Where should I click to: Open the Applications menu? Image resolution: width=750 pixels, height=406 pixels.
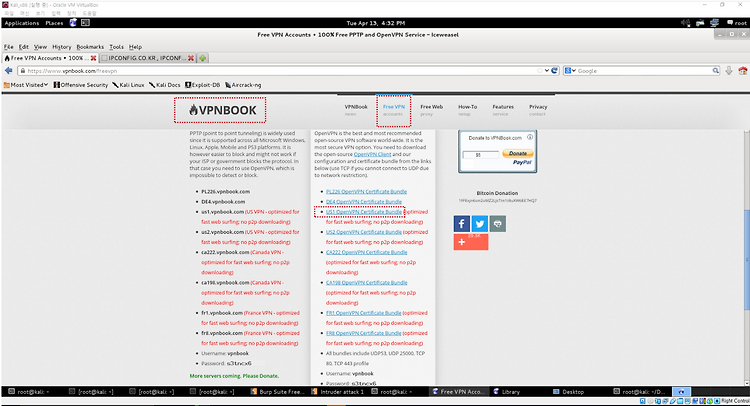22,23
